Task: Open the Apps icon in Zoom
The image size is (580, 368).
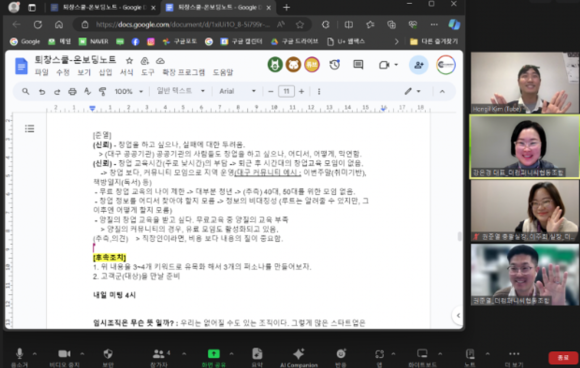Action: (379, 354)
